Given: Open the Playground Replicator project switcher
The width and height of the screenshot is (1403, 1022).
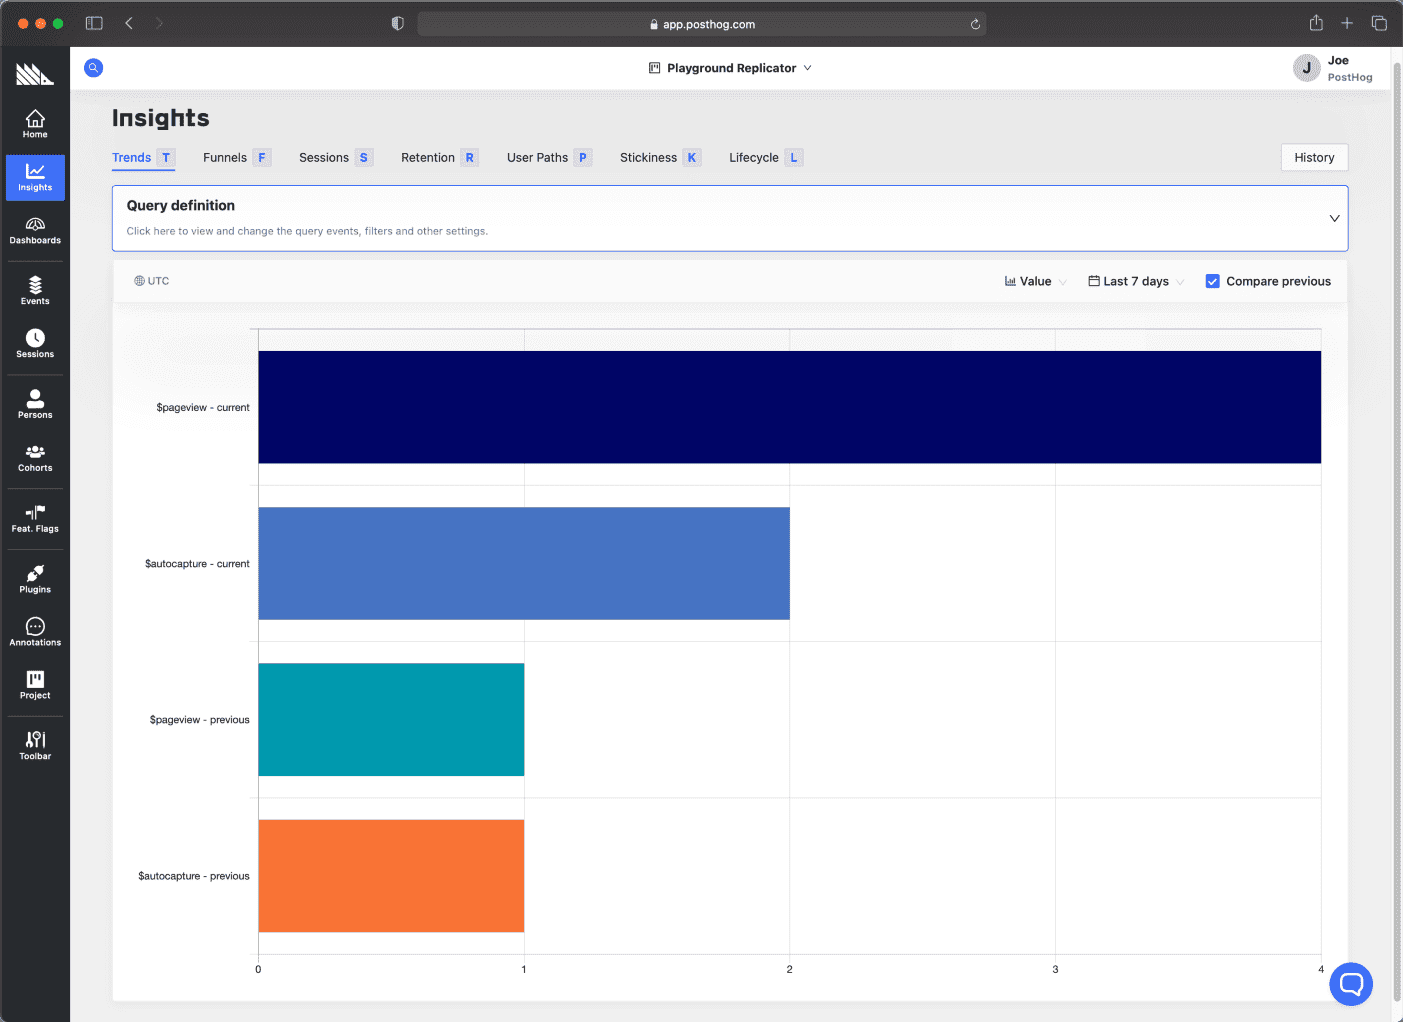Looking at the screenshot, I should tap(731, 68).
